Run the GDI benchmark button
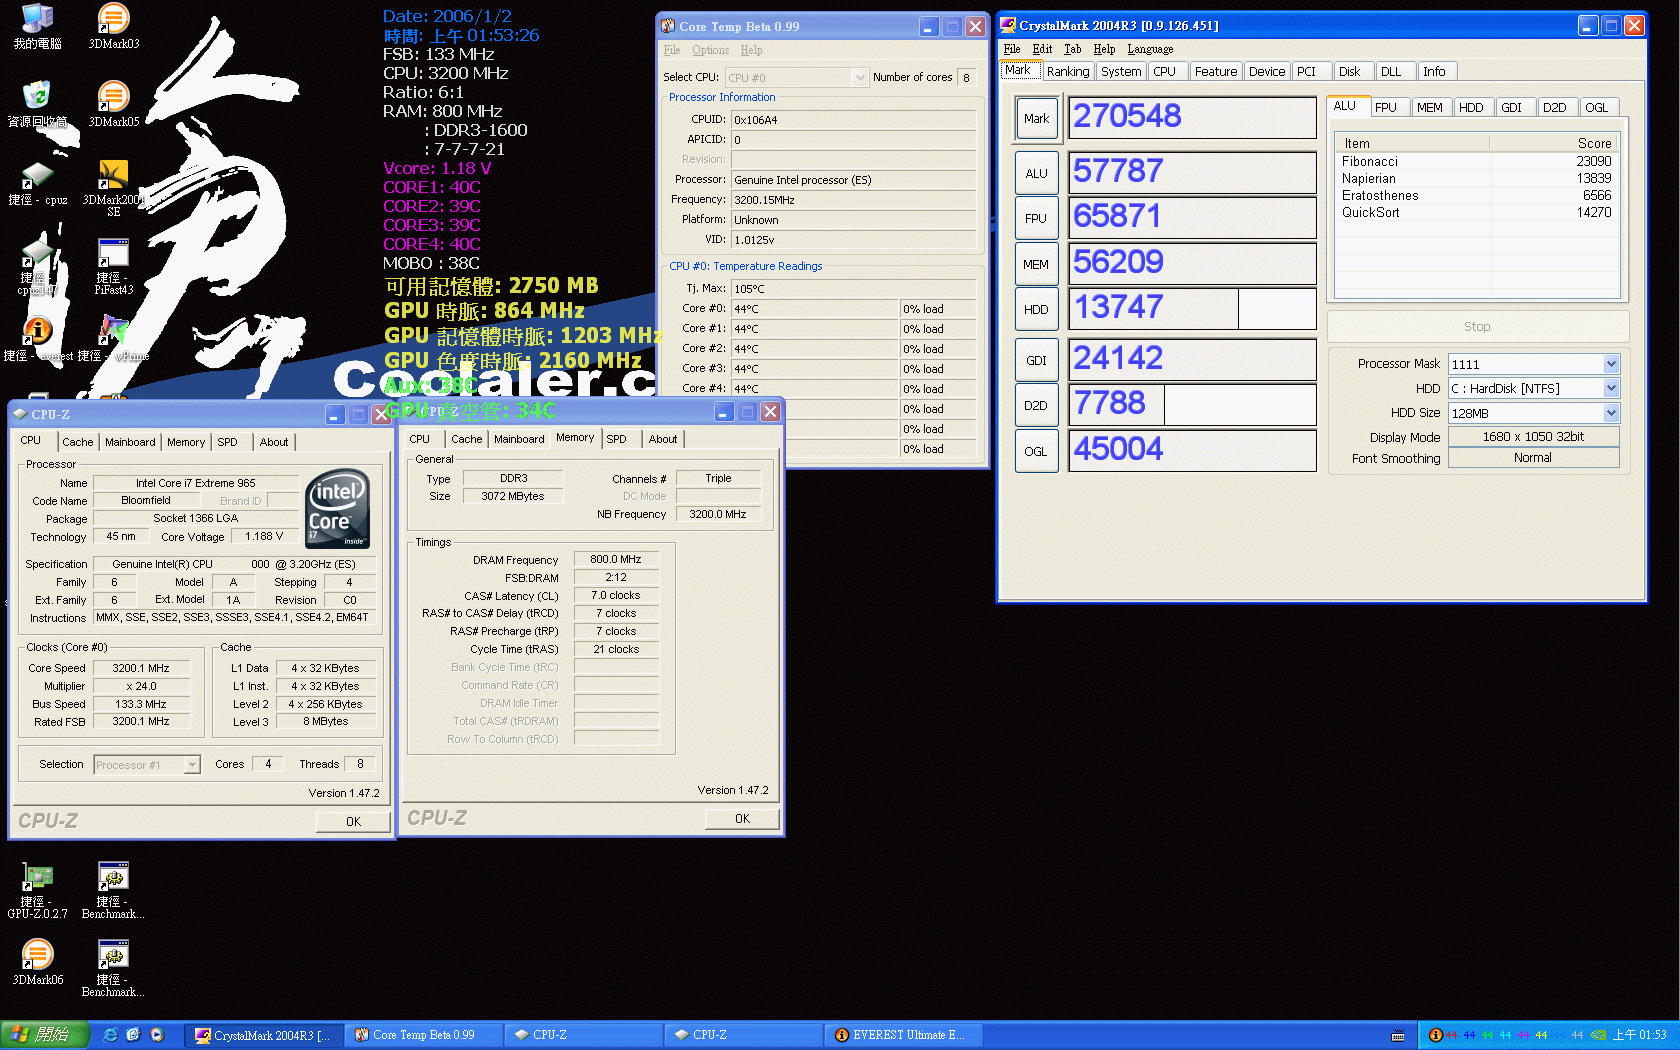1680x1050 pixels. 1036,360
